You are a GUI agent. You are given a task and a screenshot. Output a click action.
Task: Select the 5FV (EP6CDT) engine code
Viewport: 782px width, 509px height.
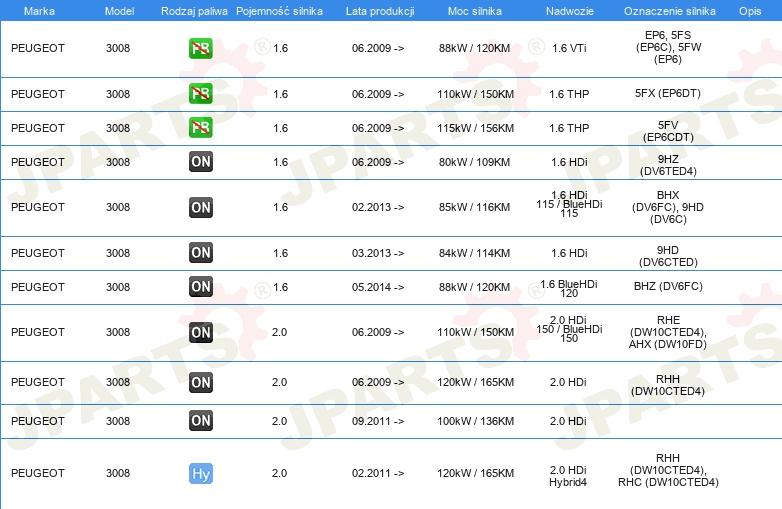click(668, 131)
